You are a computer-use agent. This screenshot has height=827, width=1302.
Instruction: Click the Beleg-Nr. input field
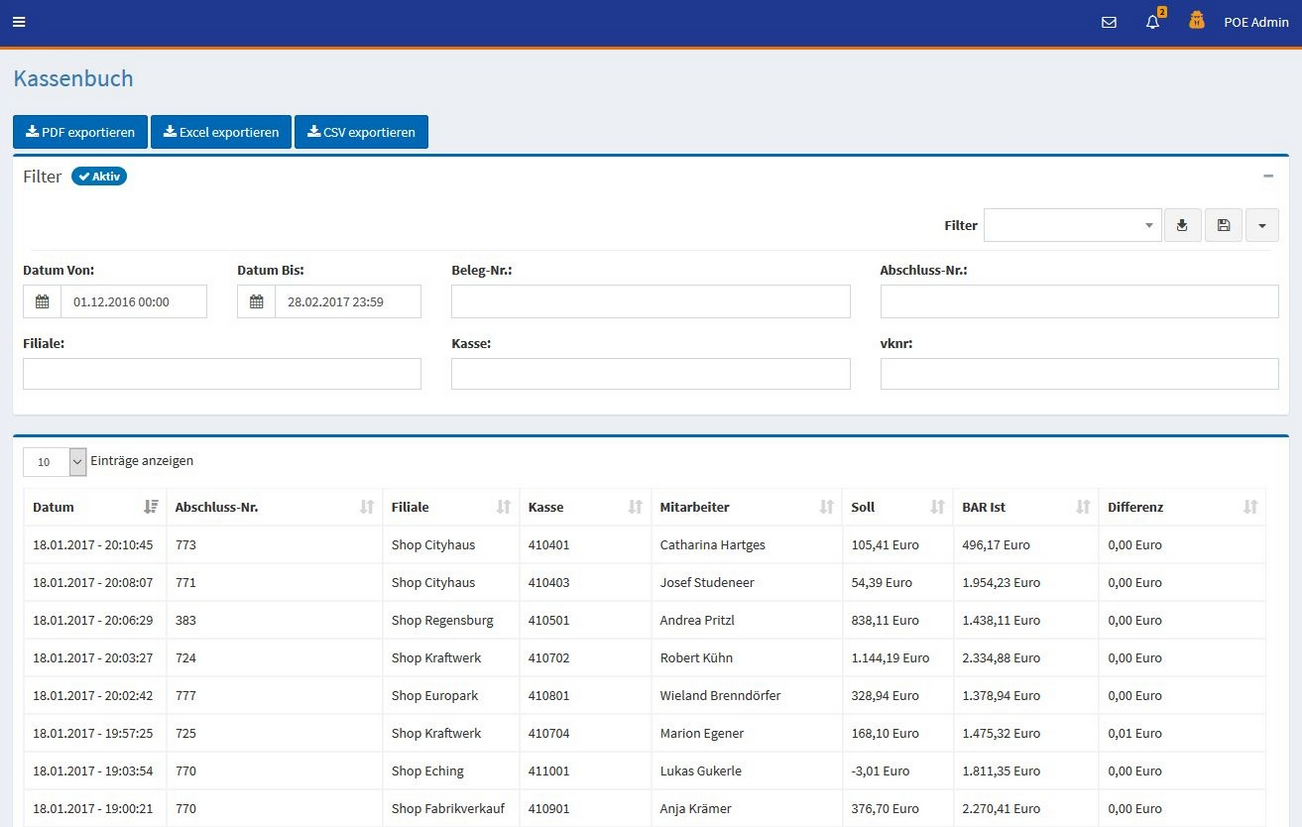click(650, 302)
